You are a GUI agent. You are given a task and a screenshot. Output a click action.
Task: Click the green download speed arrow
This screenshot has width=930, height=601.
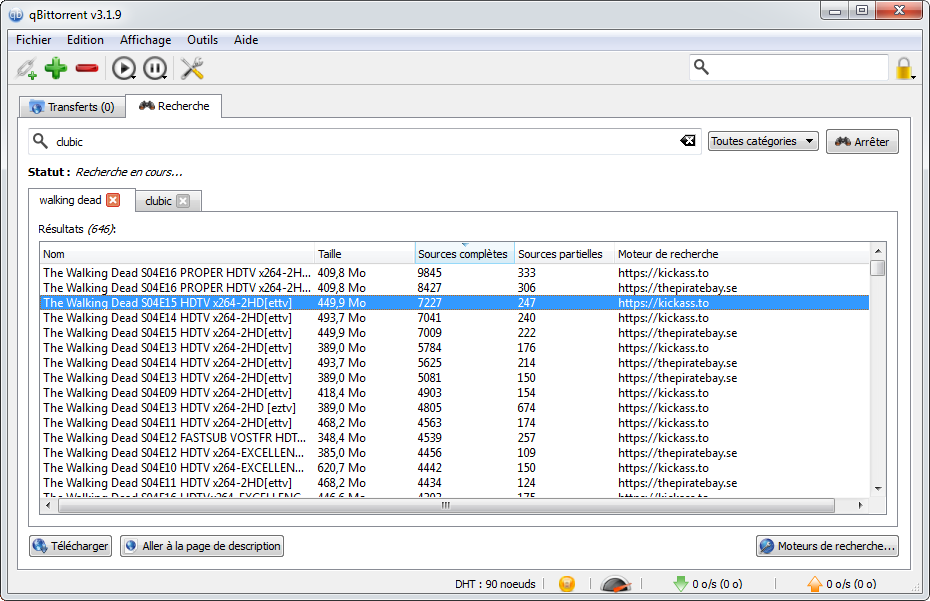681,584
